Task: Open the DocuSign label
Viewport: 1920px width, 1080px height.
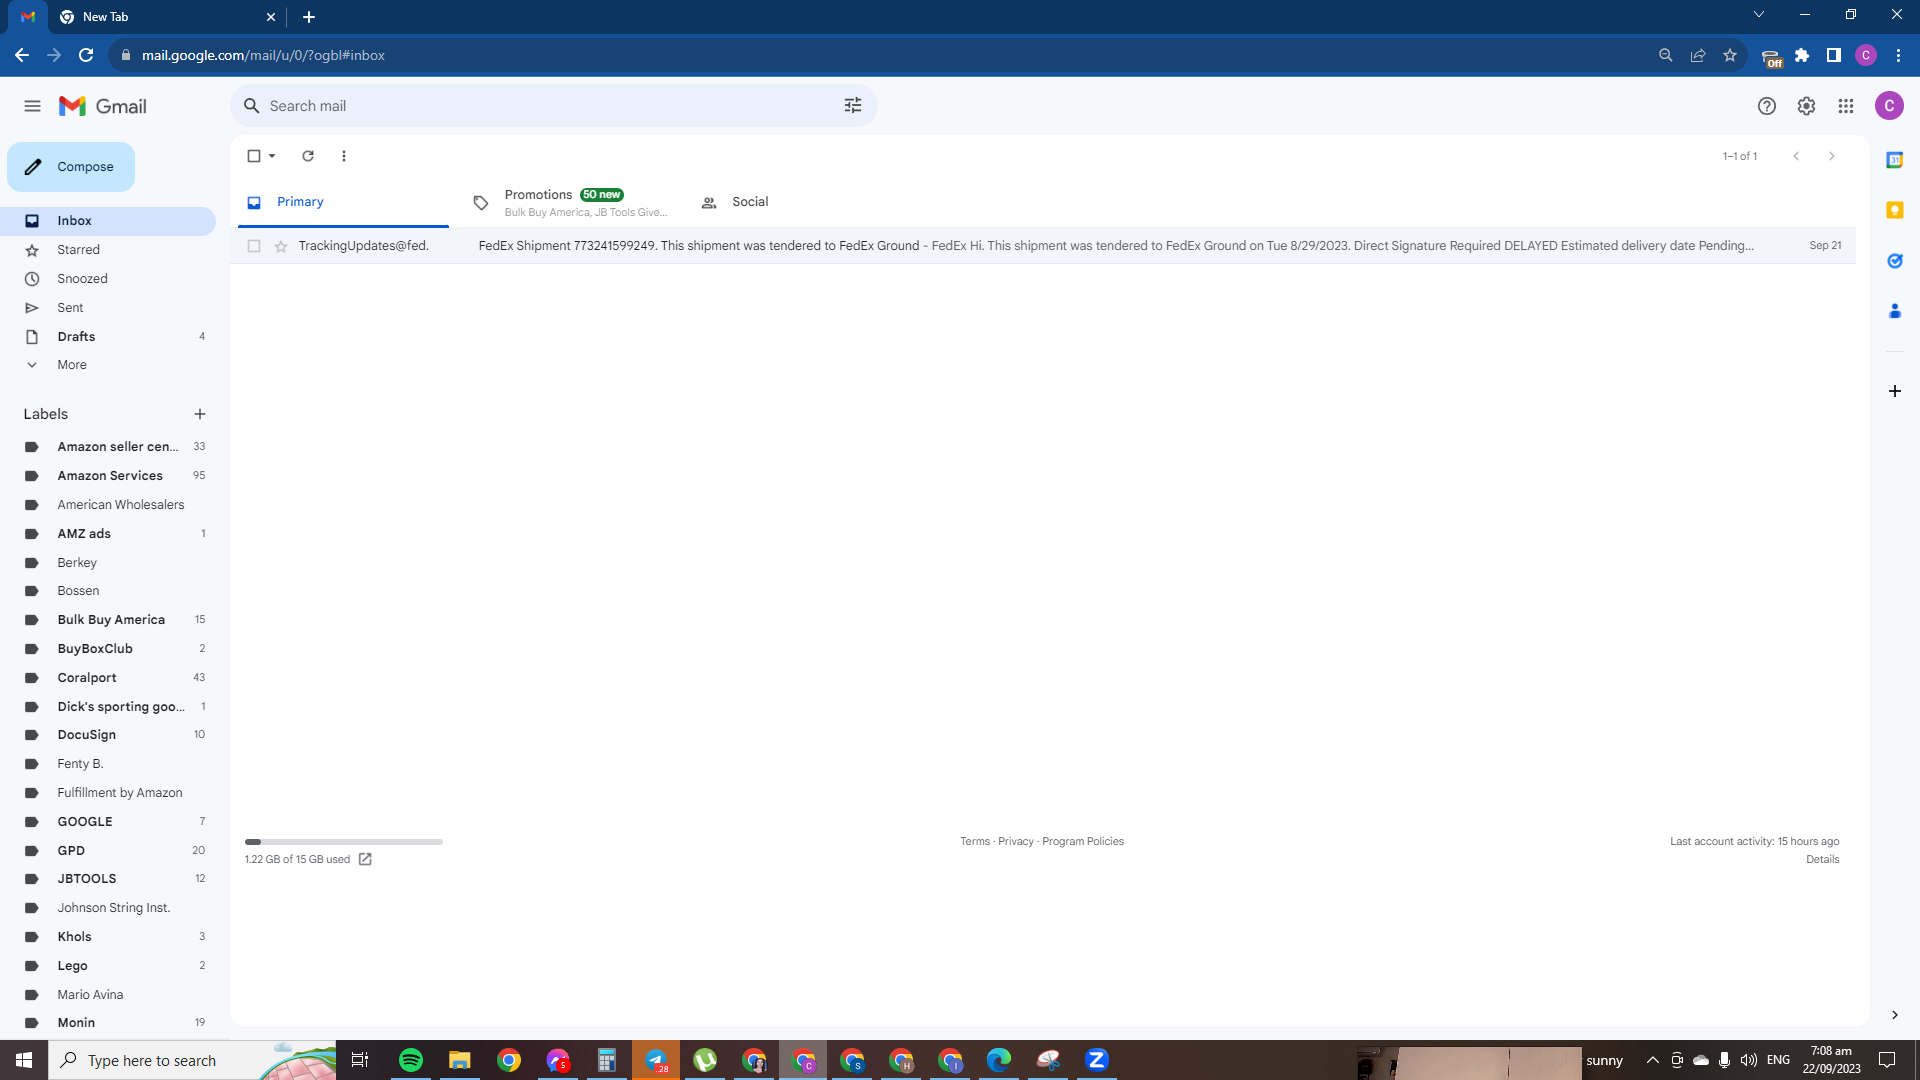Action: click(x=108, y=735)
